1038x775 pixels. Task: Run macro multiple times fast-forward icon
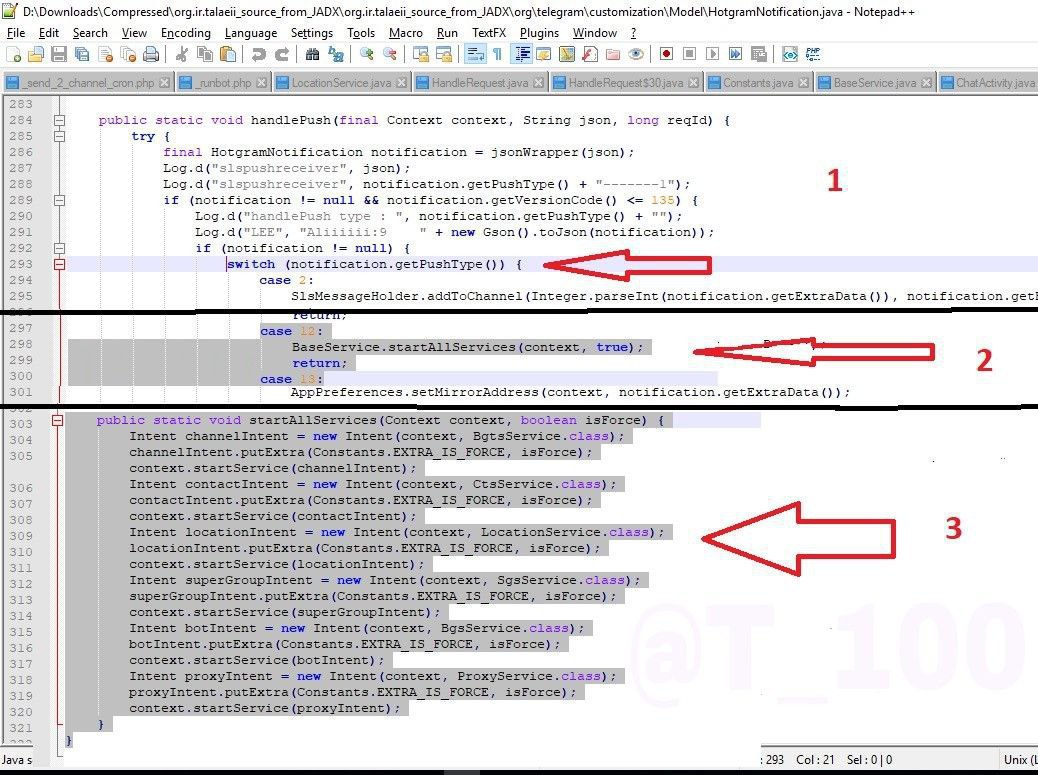tap(735, 54)
